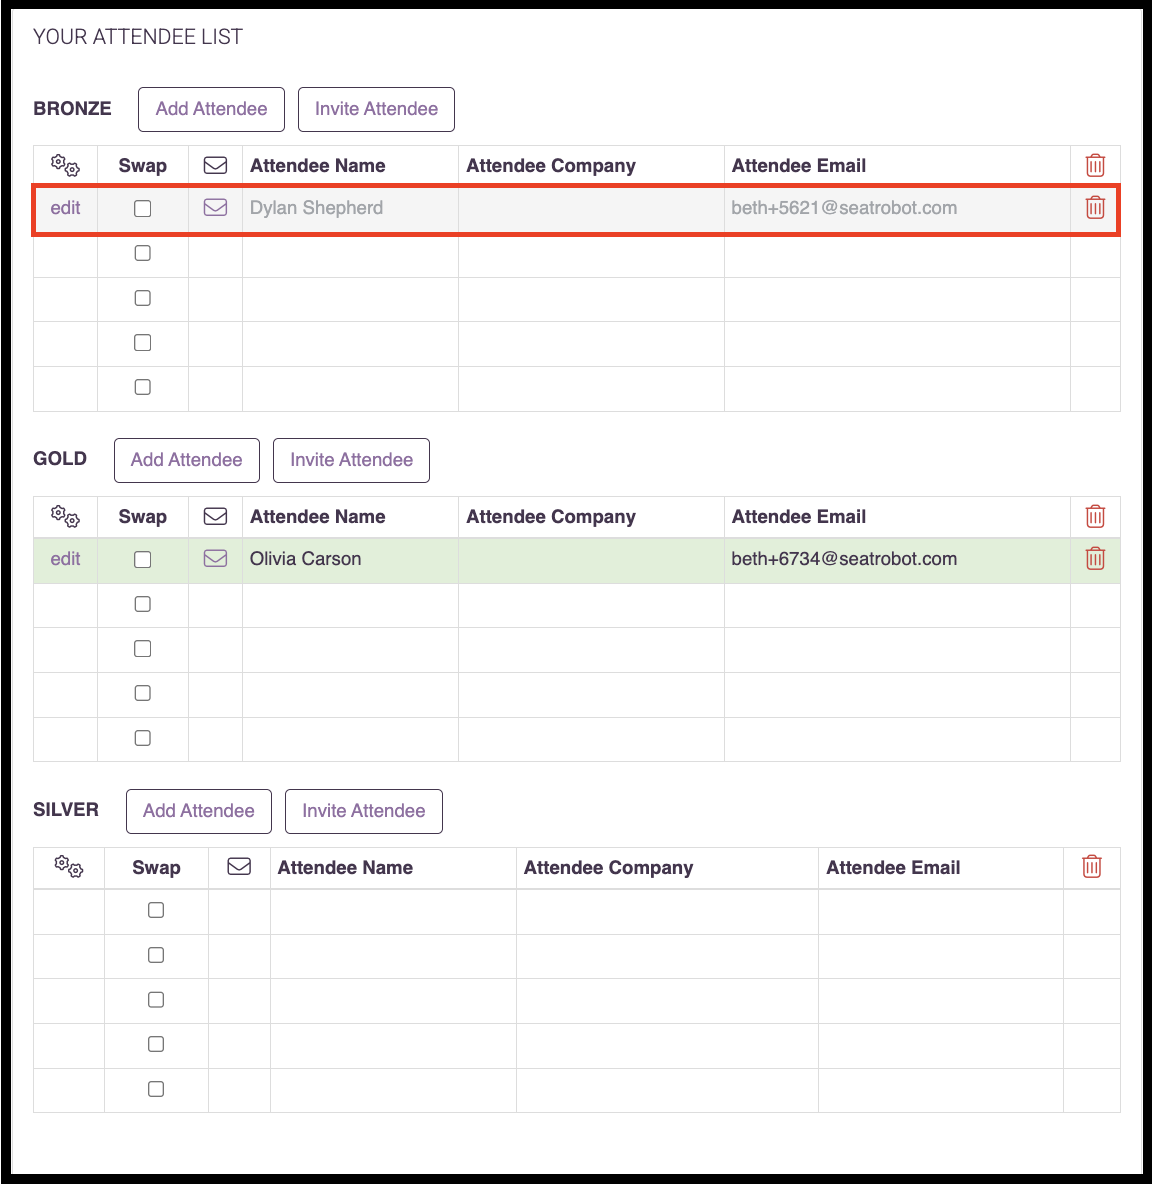Click the Attendee Name header in the Bronze table
The height and width of the screenshot is (1184, 1152).
point(318,165)
